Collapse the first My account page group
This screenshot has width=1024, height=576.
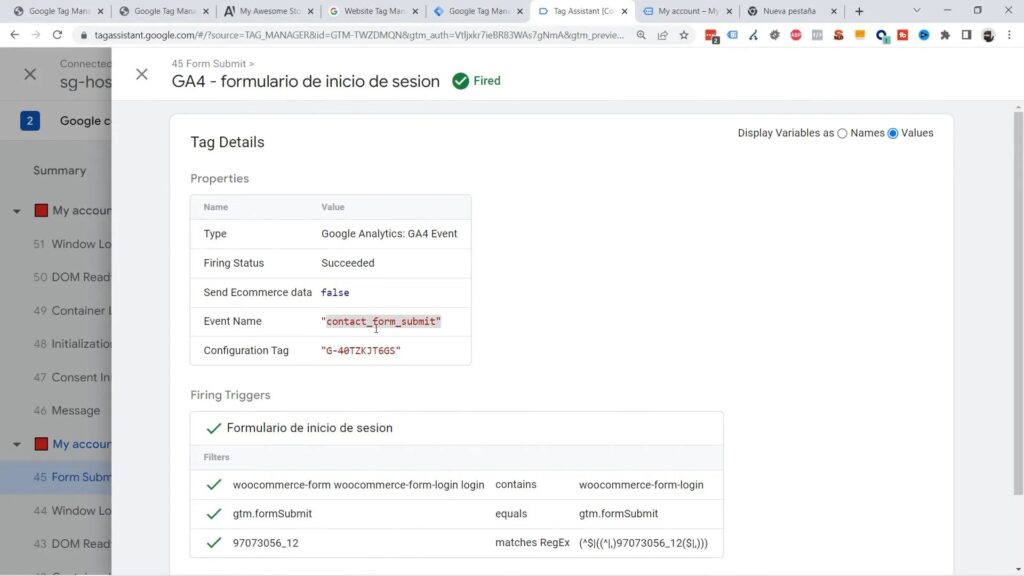[x=16, y=211]
